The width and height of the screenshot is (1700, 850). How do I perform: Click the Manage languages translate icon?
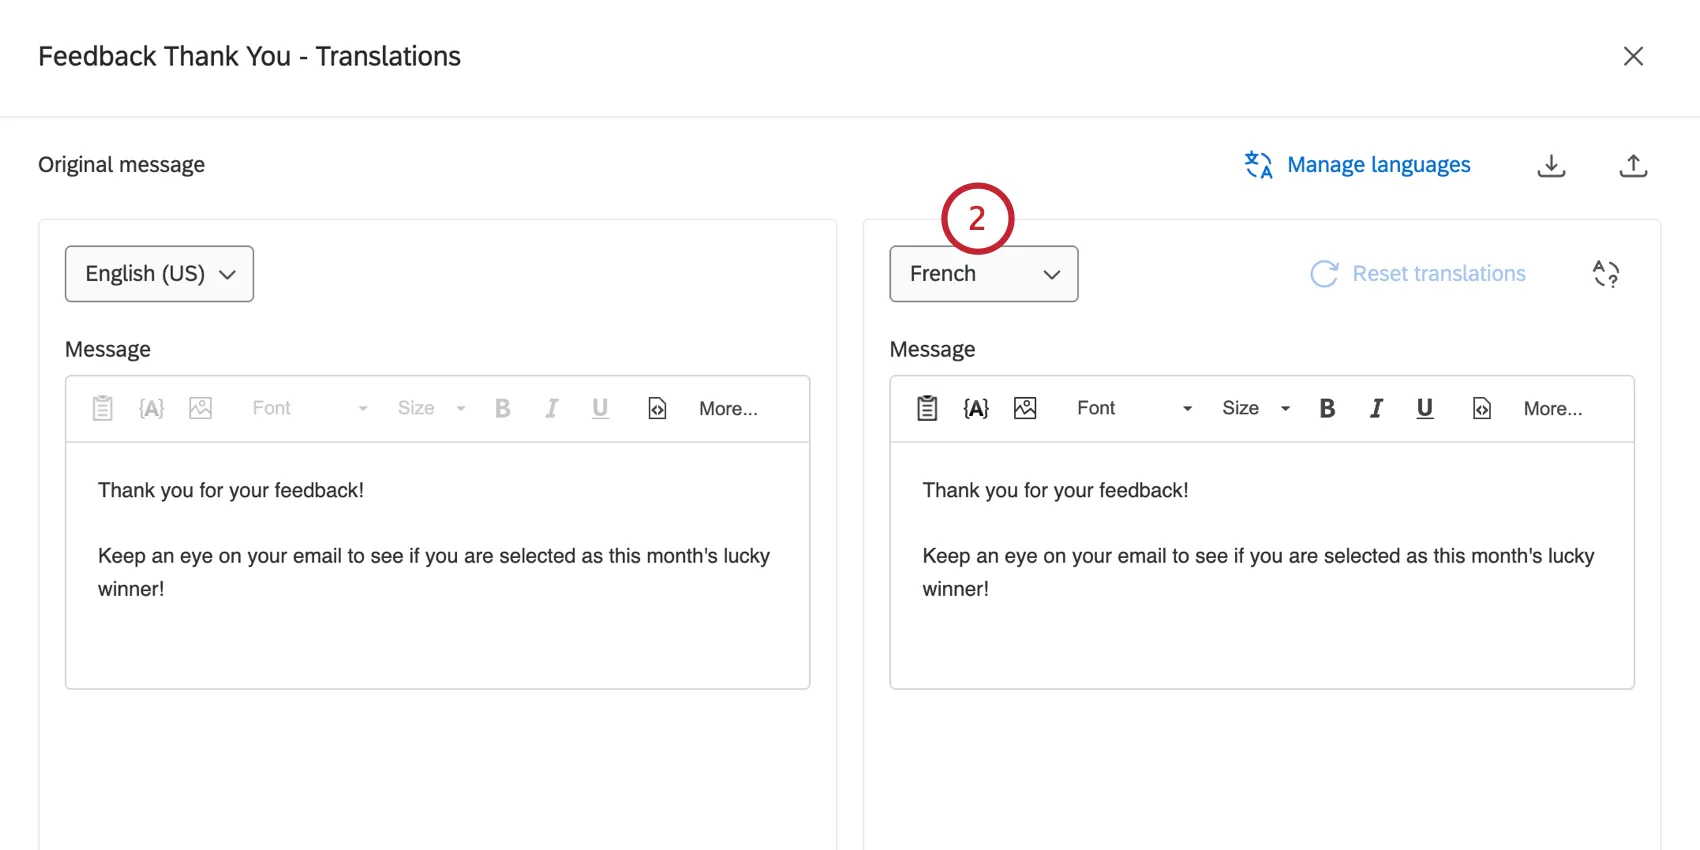tap(1258, 165)
